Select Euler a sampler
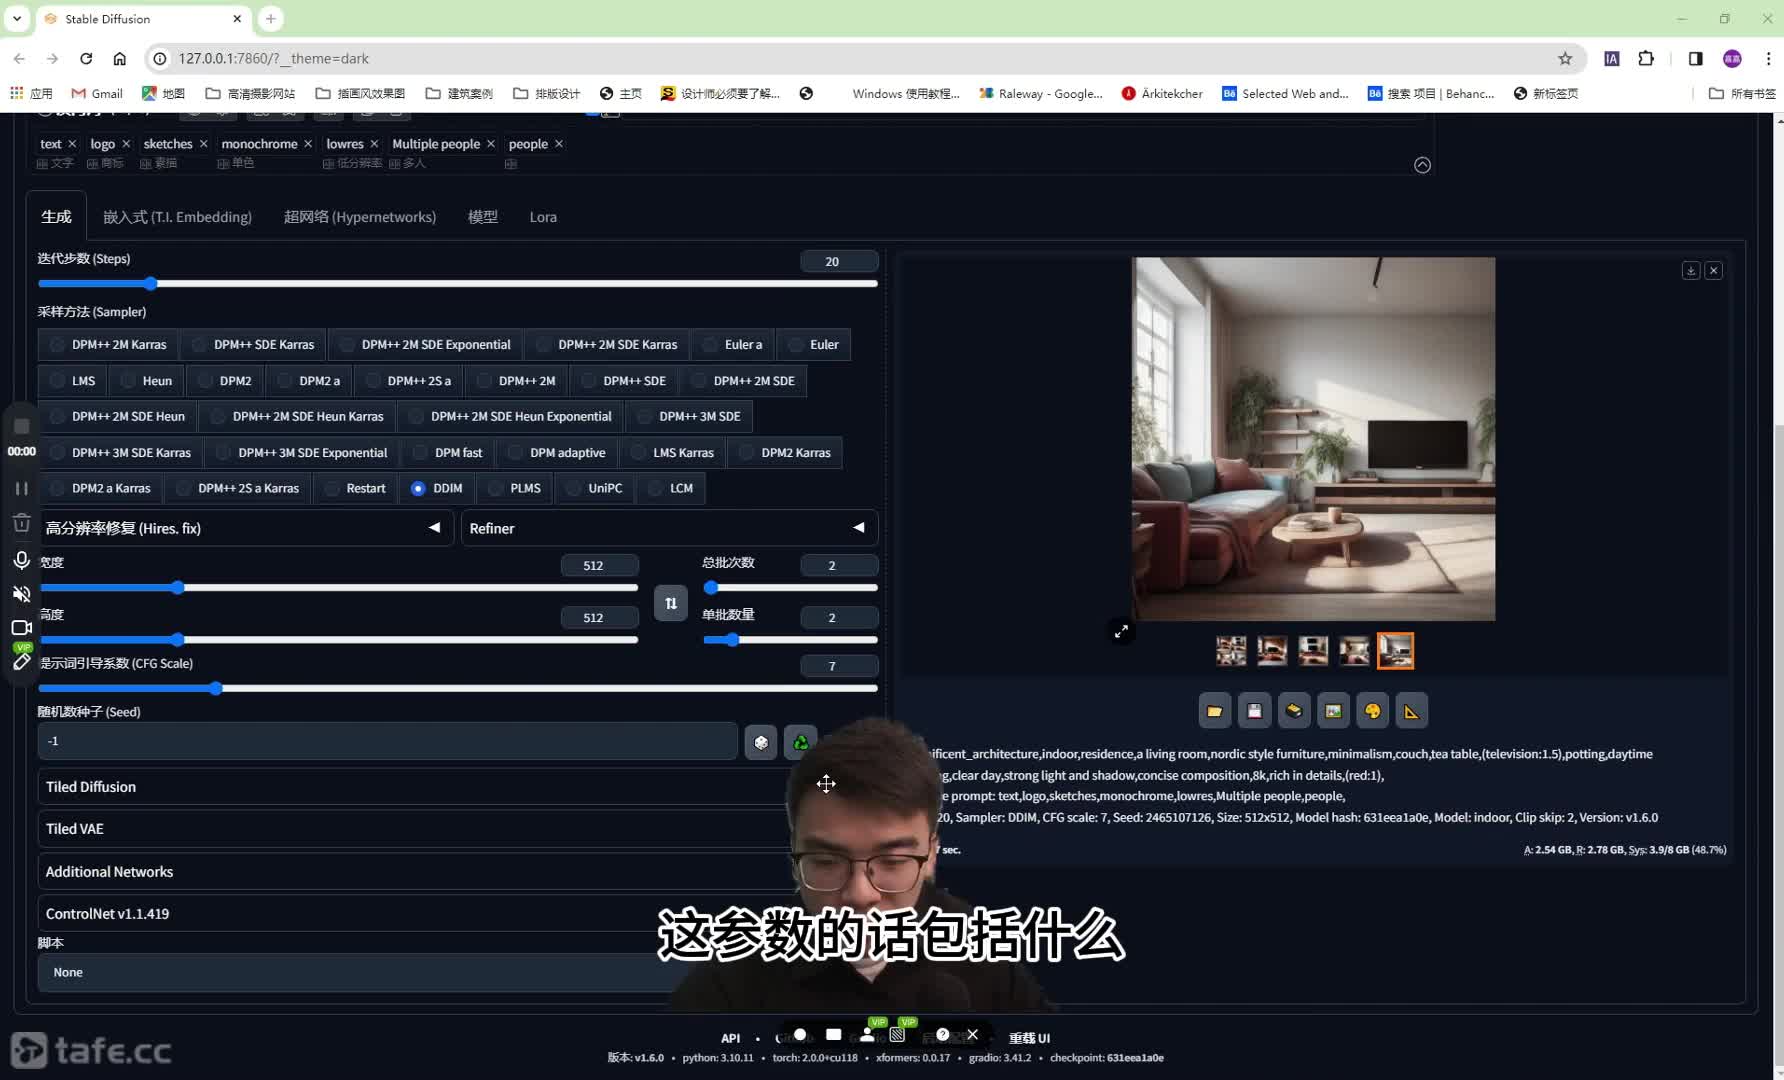The image size is (1784, 1080). [733, 345]
